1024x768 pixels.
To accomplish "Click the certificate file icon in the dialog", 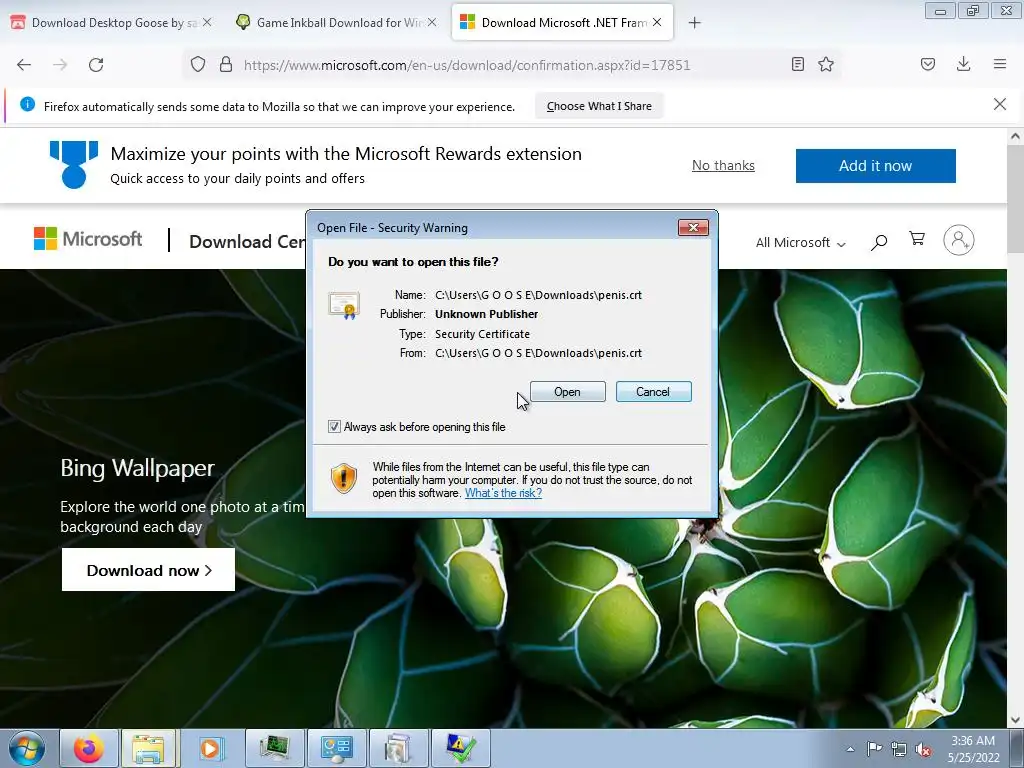I will tap(344, 306).
